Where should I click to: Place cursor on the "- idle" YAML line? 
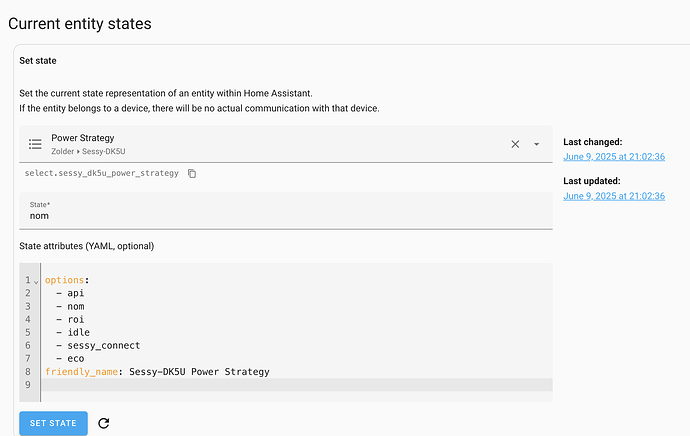pos(80,332)
